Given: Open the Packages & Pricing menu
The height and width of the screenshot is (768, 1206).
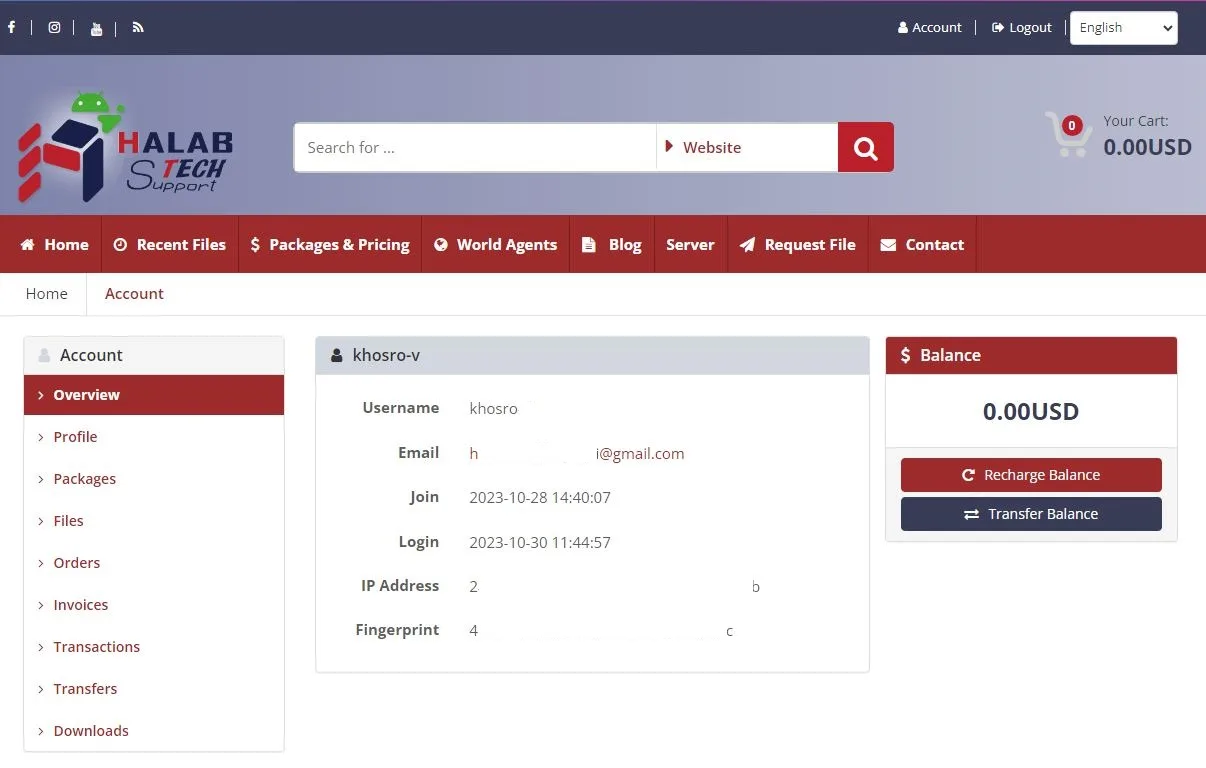Looking at the screenshot, I should click(x=330, y=245).
